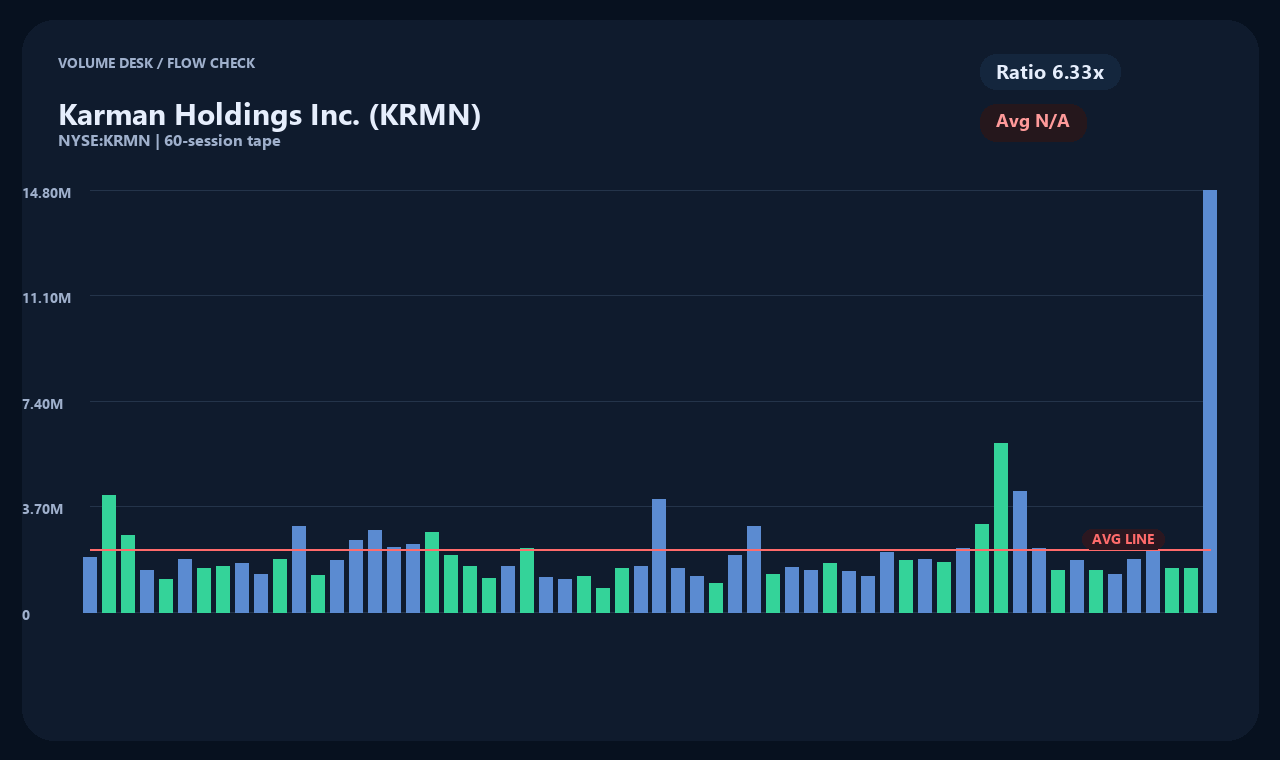Click the VOLUME DESK / FLOW CHECK header

tap(156, 63)
